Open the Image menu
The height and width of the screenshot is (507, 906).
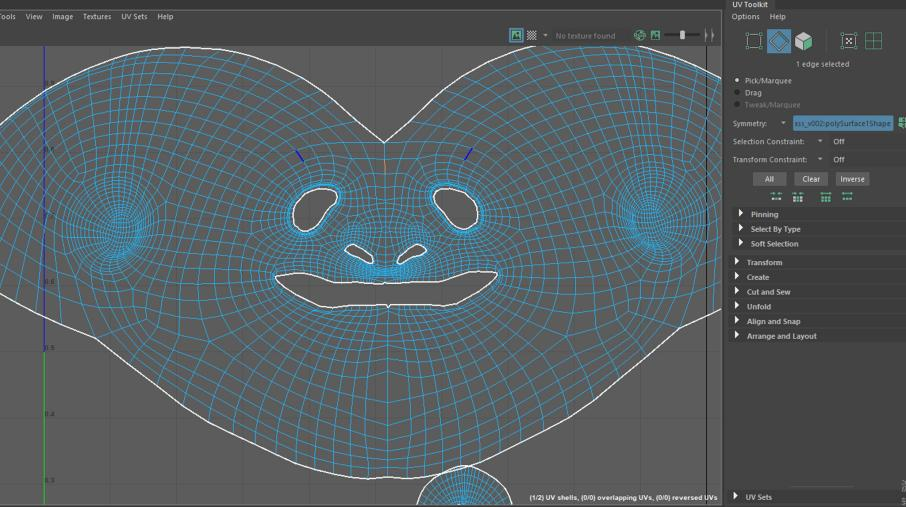tap(62, 17)
